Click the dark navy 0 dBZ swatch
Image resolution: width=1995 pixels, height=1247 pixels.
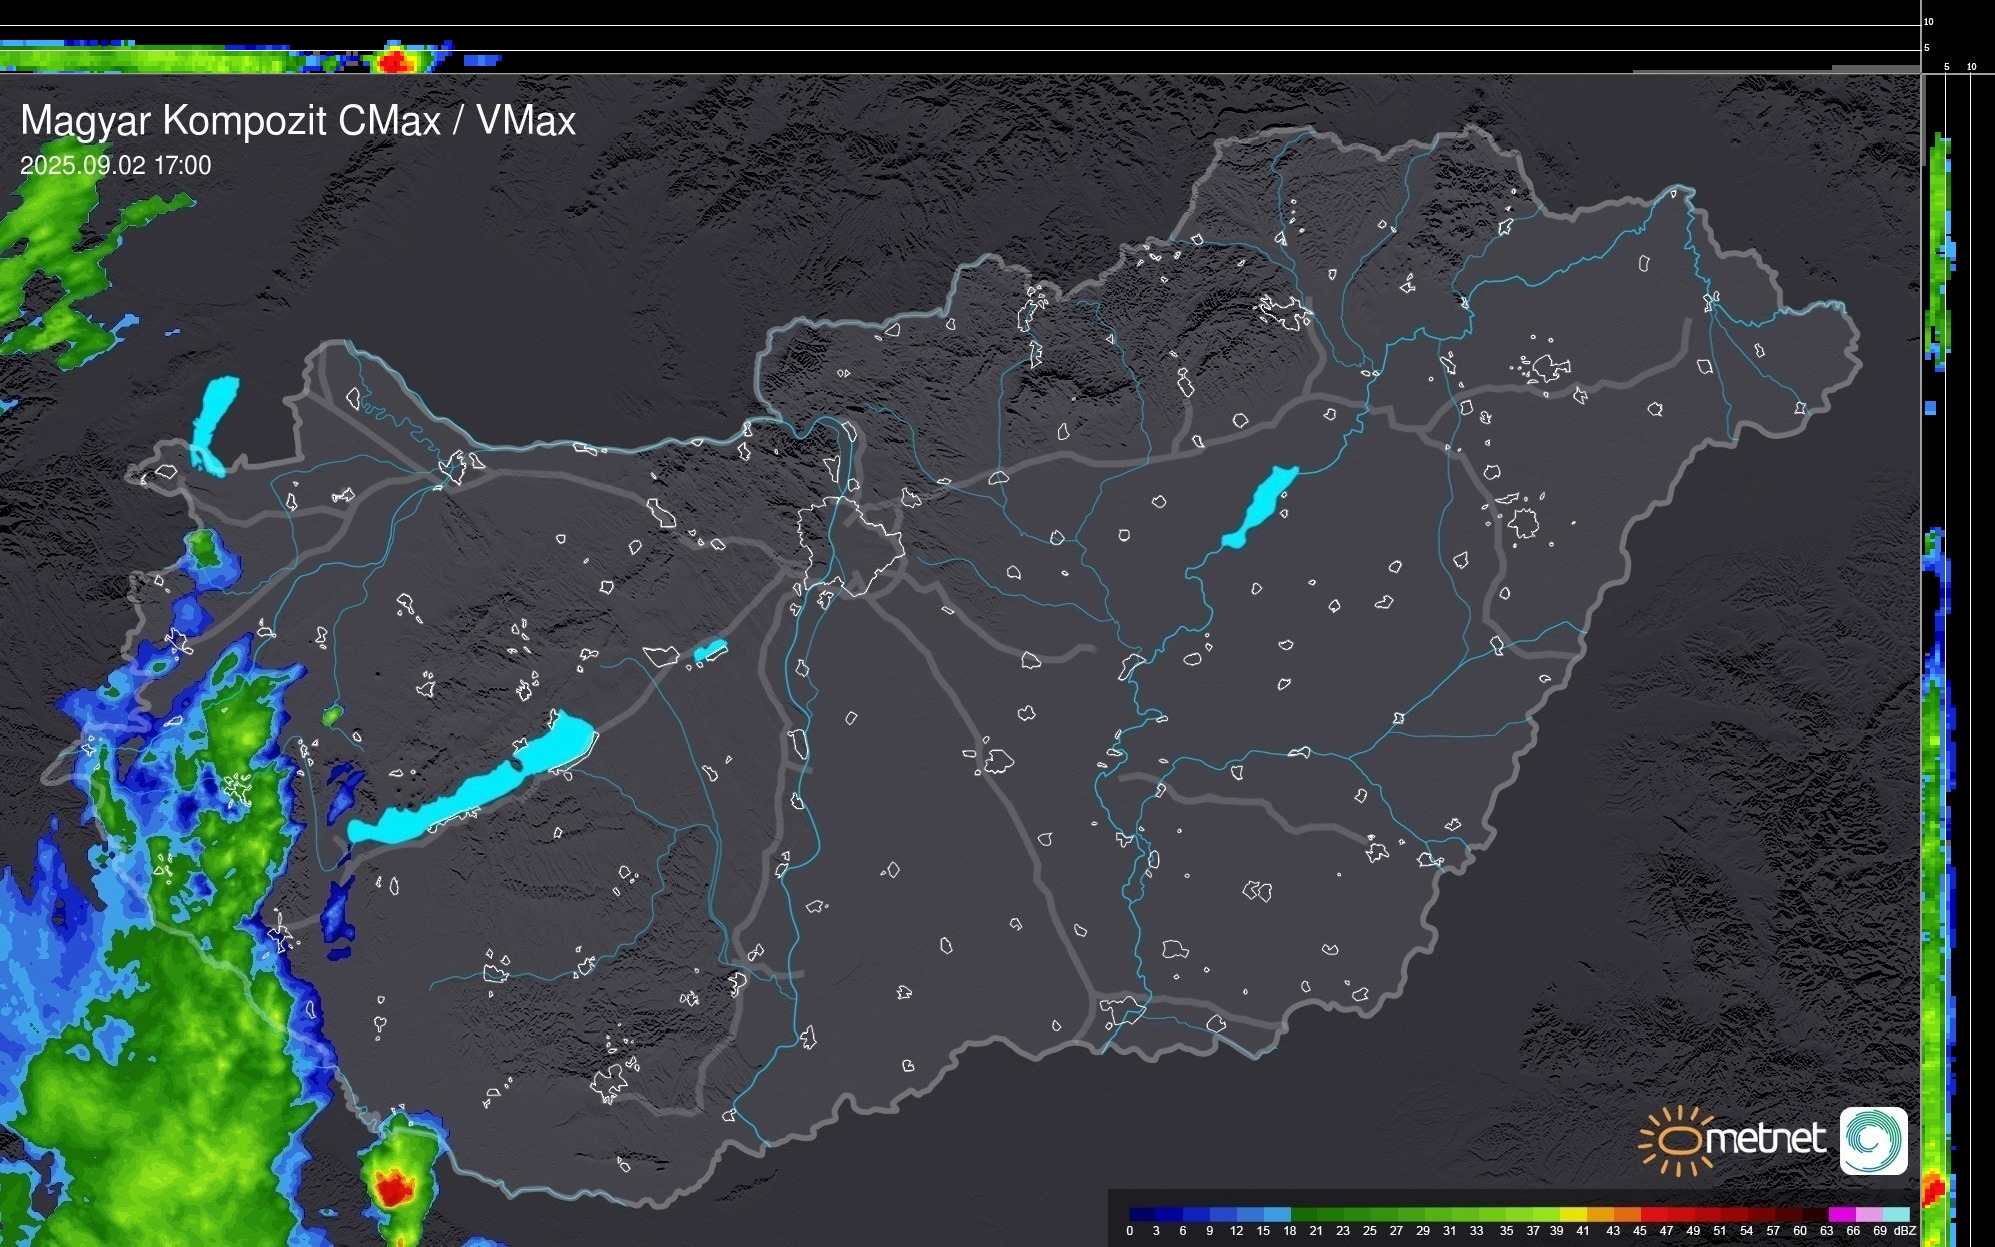(1141, 1214)
